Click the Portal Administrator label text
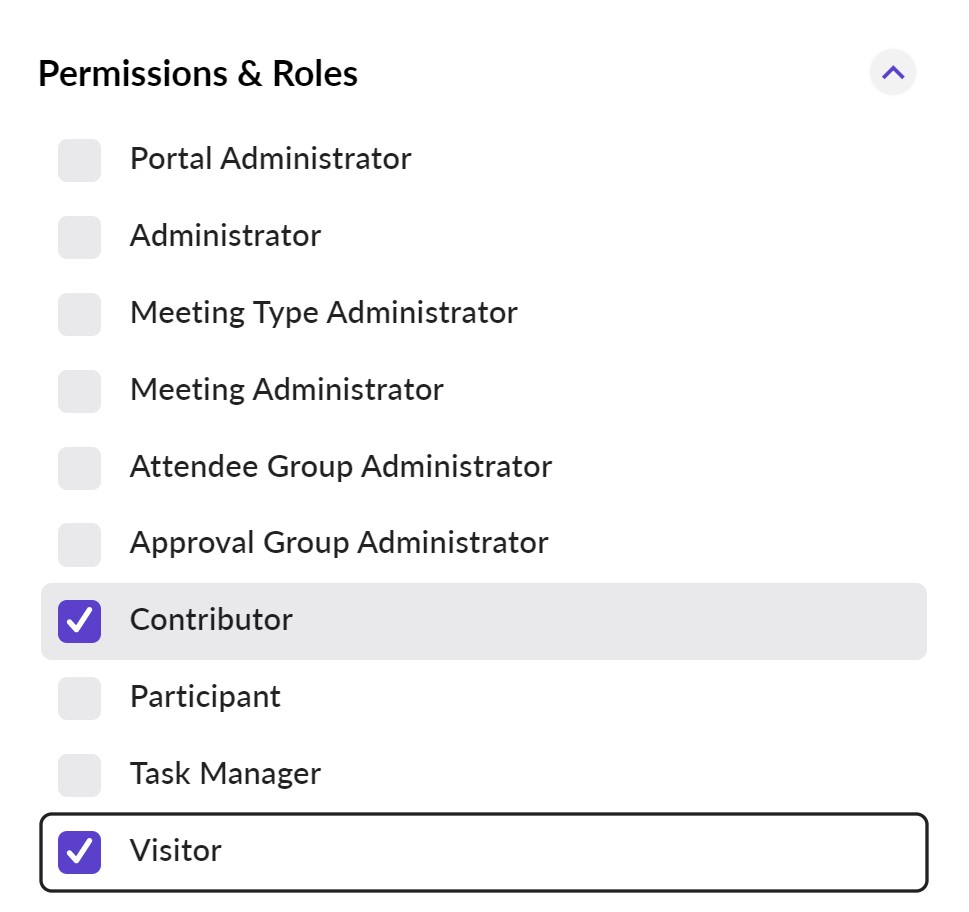The width and height of the screenshot is (969, 912). (x=270, y=159)
